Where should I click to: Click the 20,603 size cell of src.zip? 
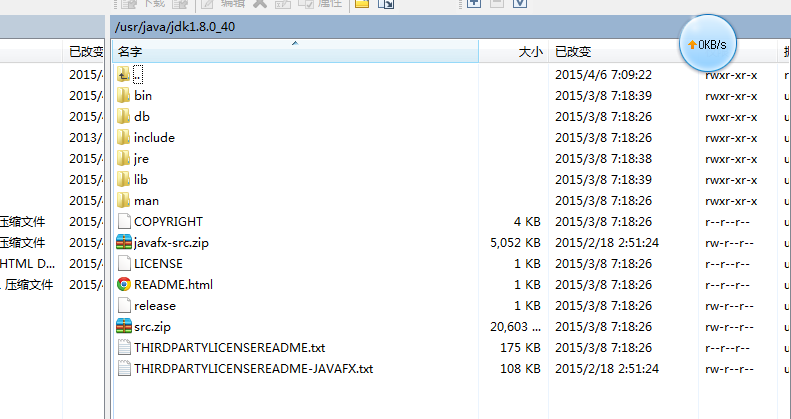pos(516,327)
